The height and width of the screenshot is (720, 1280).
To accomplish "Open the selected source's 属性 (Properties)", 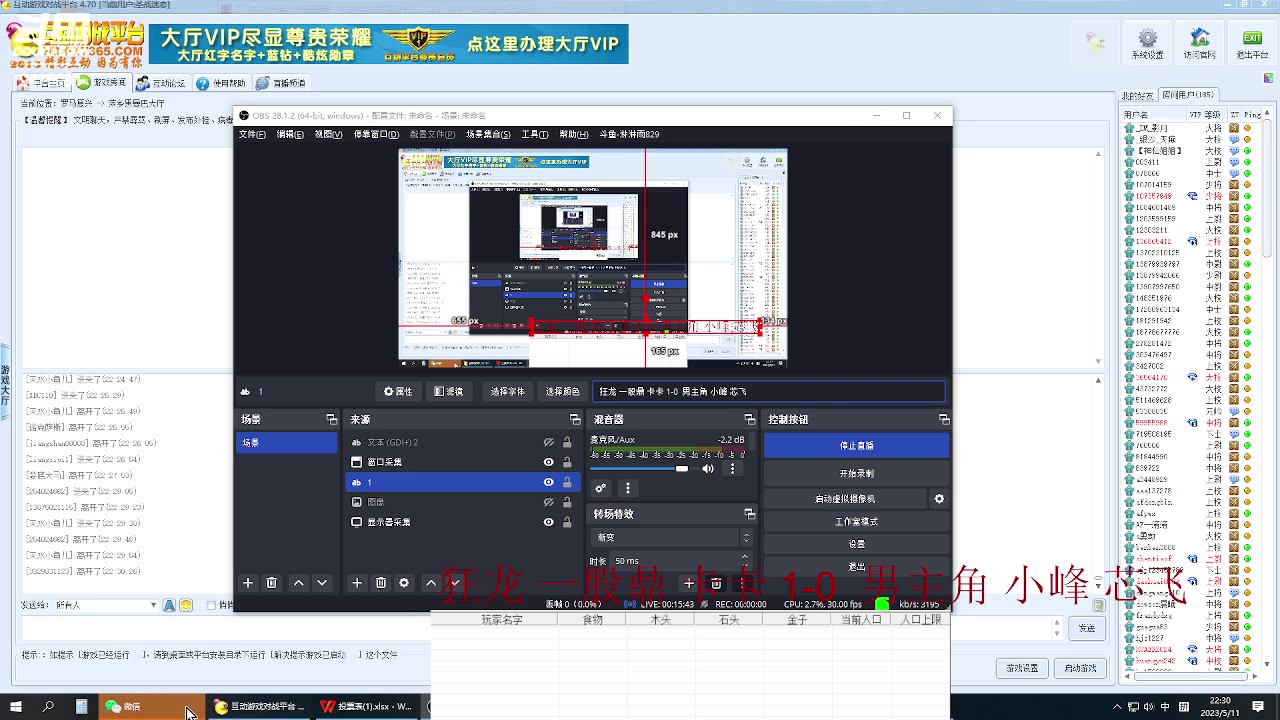I will (397, 391).
